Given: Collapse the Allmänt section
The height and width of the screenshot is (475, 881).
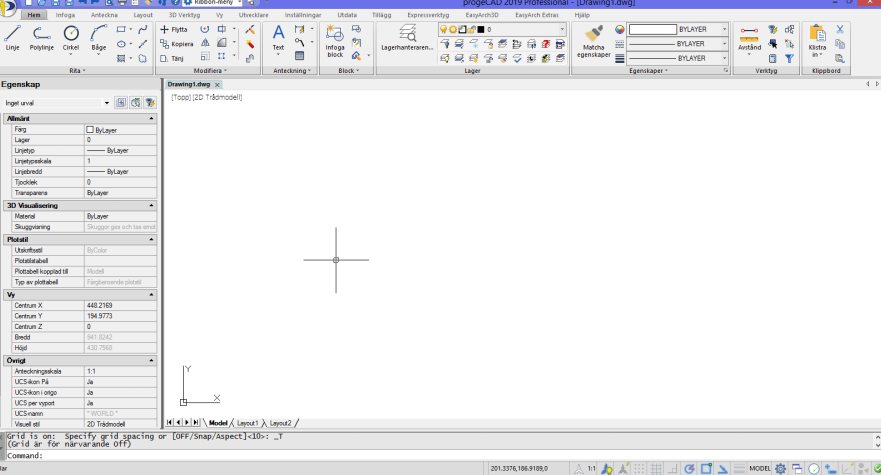Looking at the screenshot, I should tap(151, 119).
